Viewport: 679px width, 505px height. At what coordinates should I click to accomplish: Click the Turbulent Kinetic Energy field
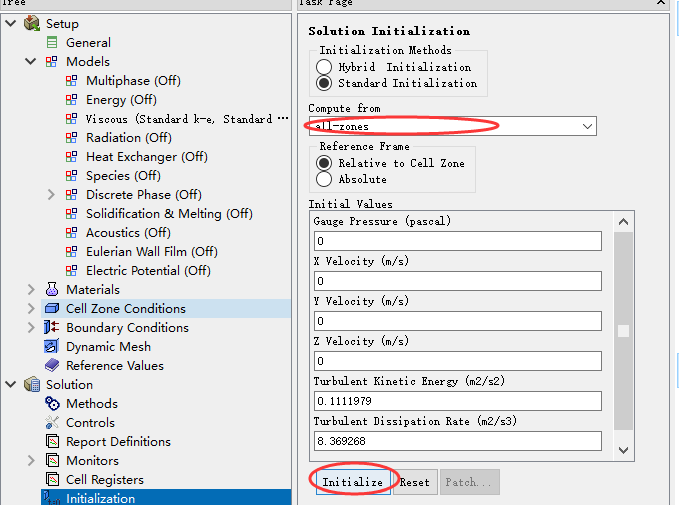[458, 401]
